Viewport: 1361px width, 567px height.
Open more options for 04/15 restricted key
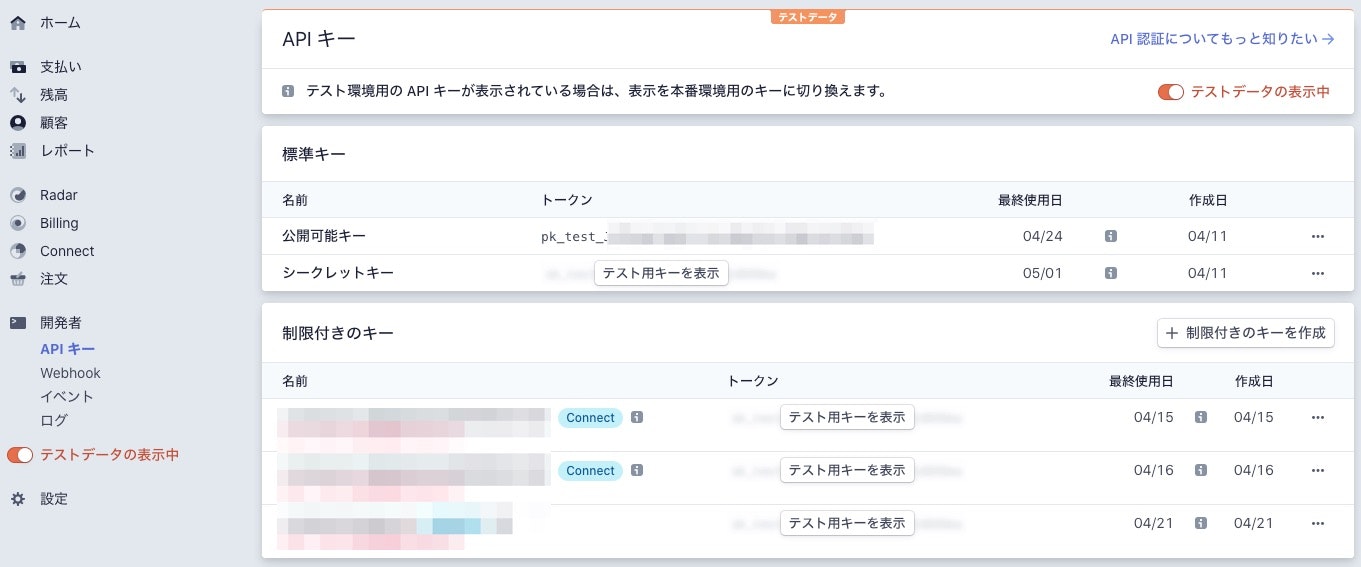pos(1317,417)
